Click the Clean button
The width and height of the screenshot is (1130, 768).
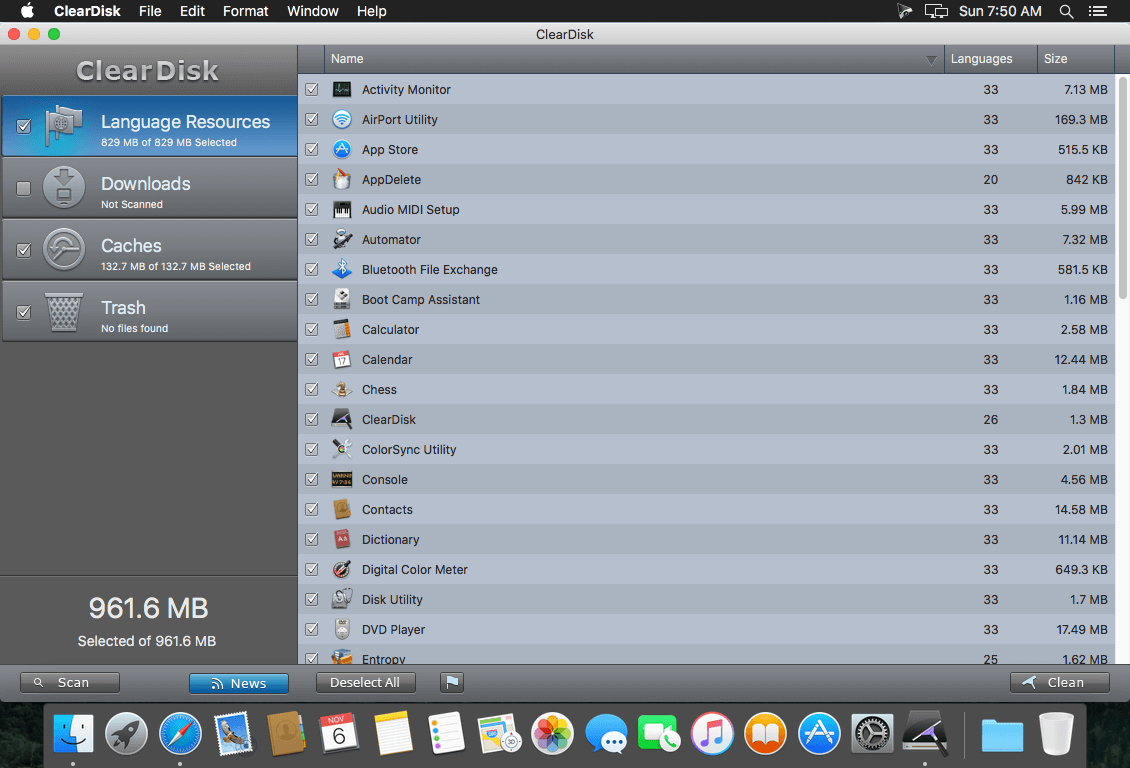click(x=1059, y=682)
